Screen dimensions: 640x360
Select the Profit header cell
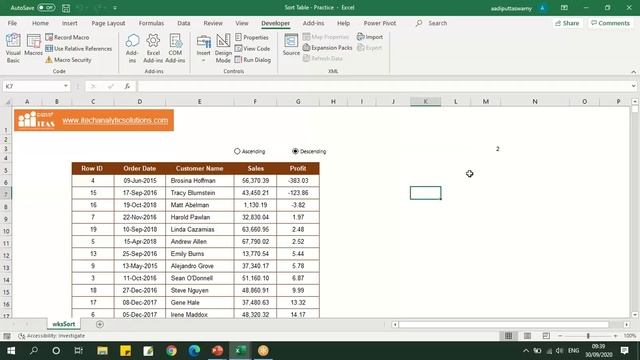(x=298, y=169)
